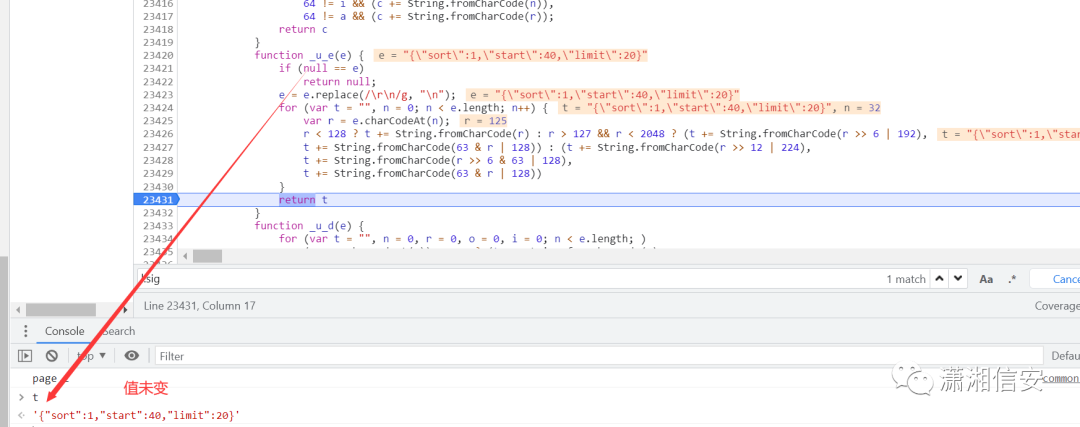1080x427 pixels.
Task: Click the left pane scrollbar left arrow
Action: point(18,310)
